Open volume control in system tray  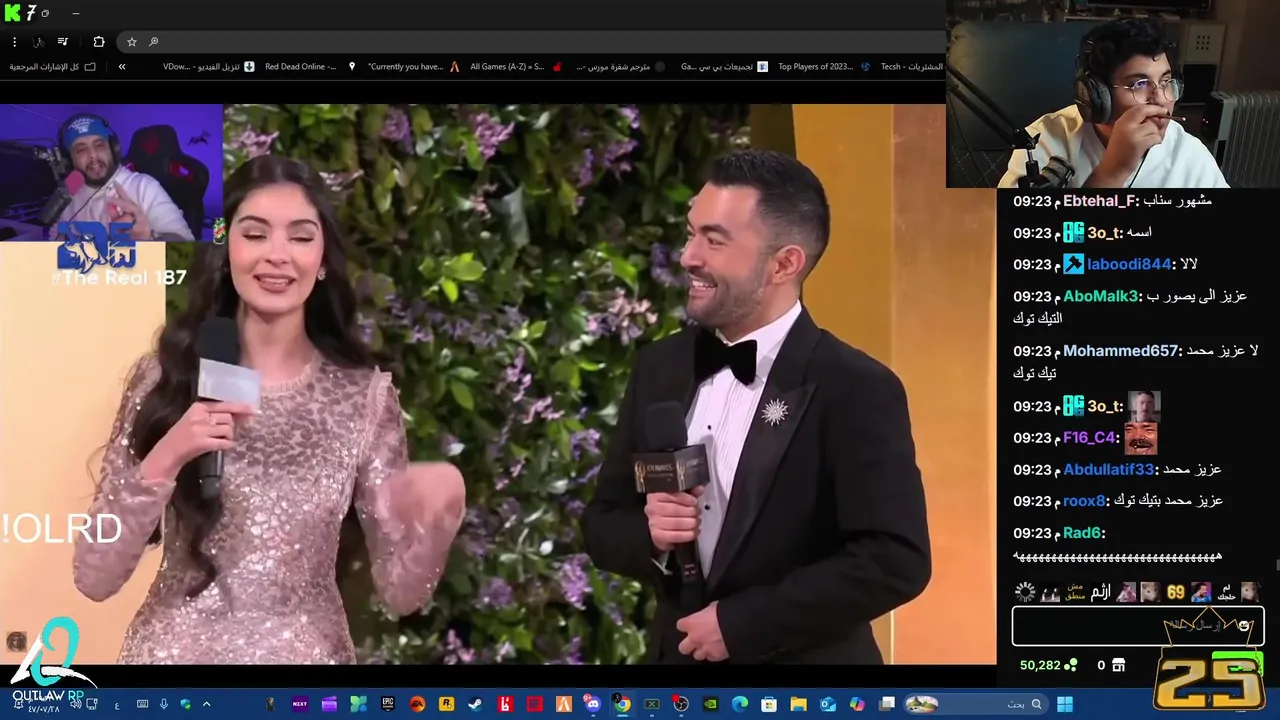coord(75,703)
